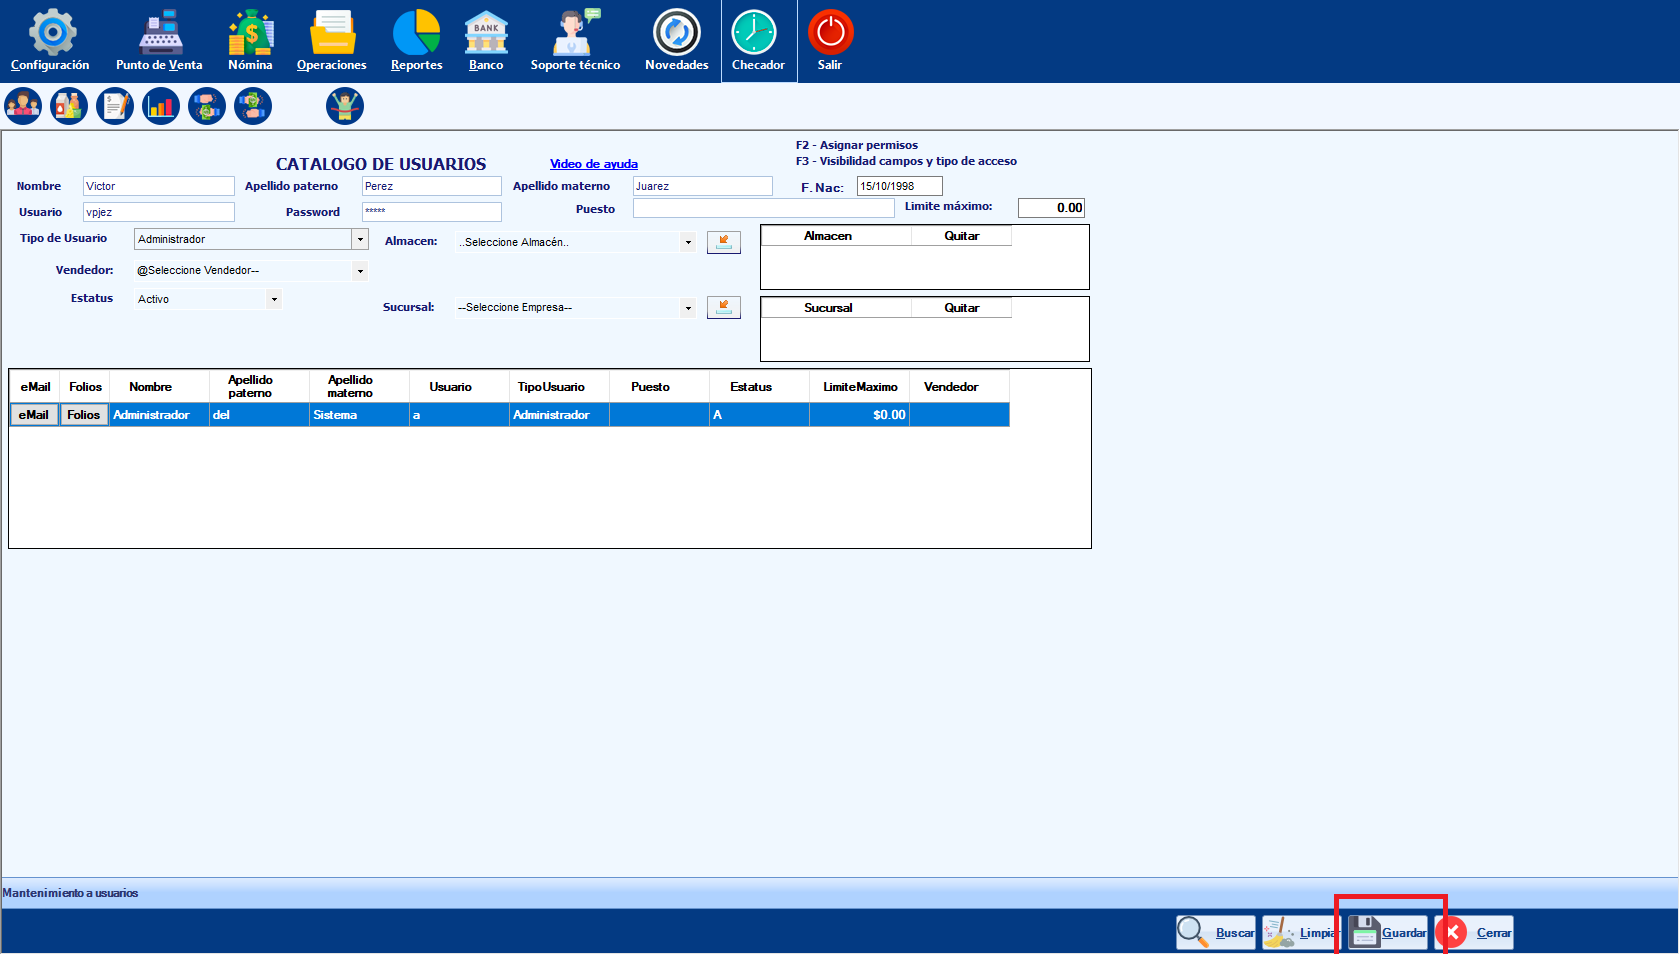Click the users group round icon
1680x954 pixels.
23,106
